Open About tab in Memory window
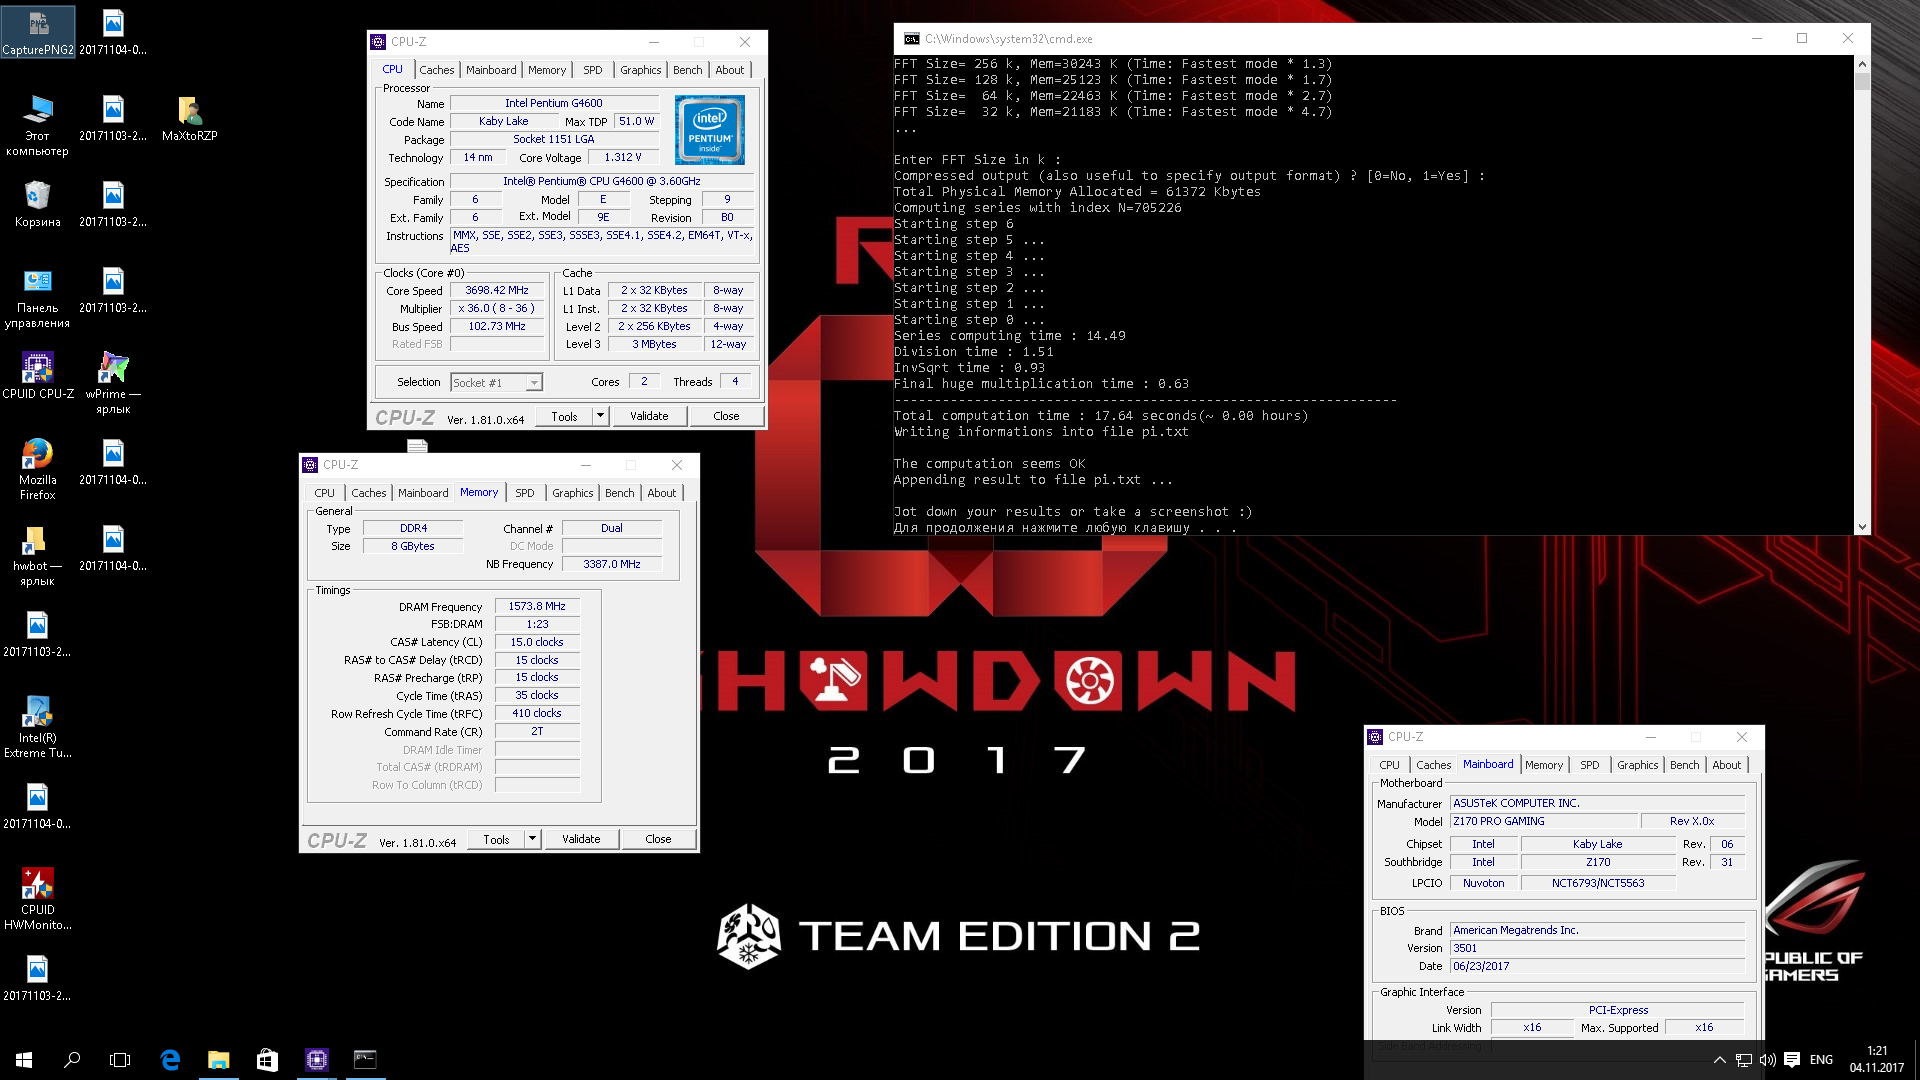The height and width of the screenshot is (1080, 1920). point(661,493)
